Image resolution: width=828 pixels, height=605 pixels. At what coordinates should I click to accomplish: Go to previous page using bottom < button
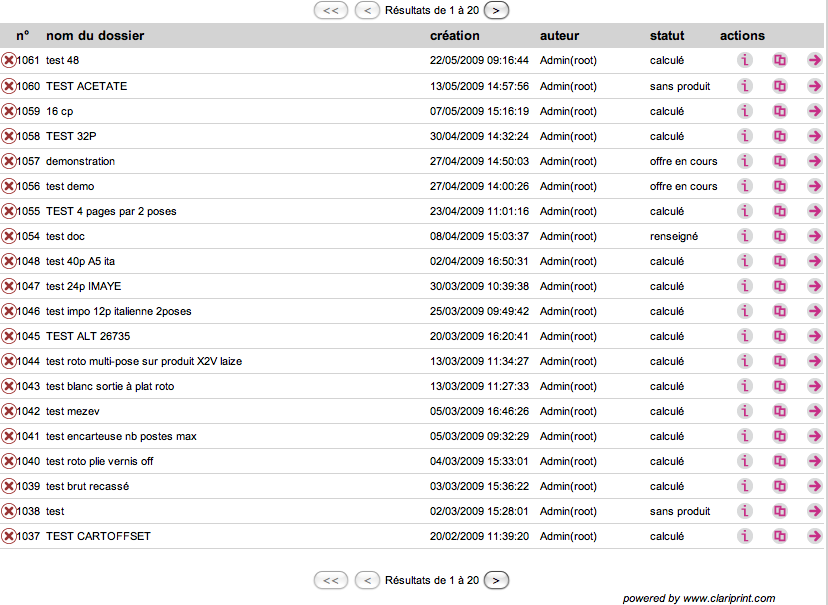(x=368, y=580)
